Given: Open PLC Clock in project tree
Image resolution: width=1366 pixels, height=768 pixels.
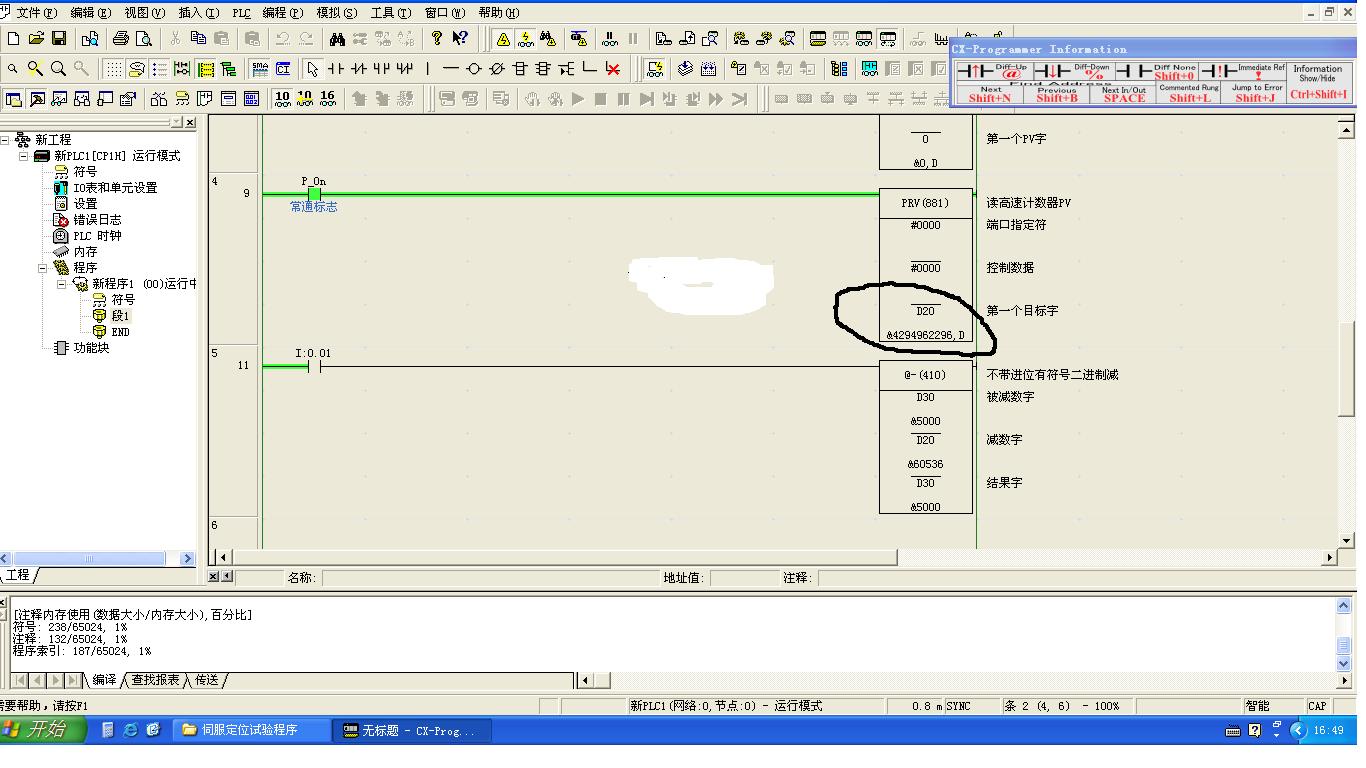Looking at the screenshot, I should (x=97, y=236).
